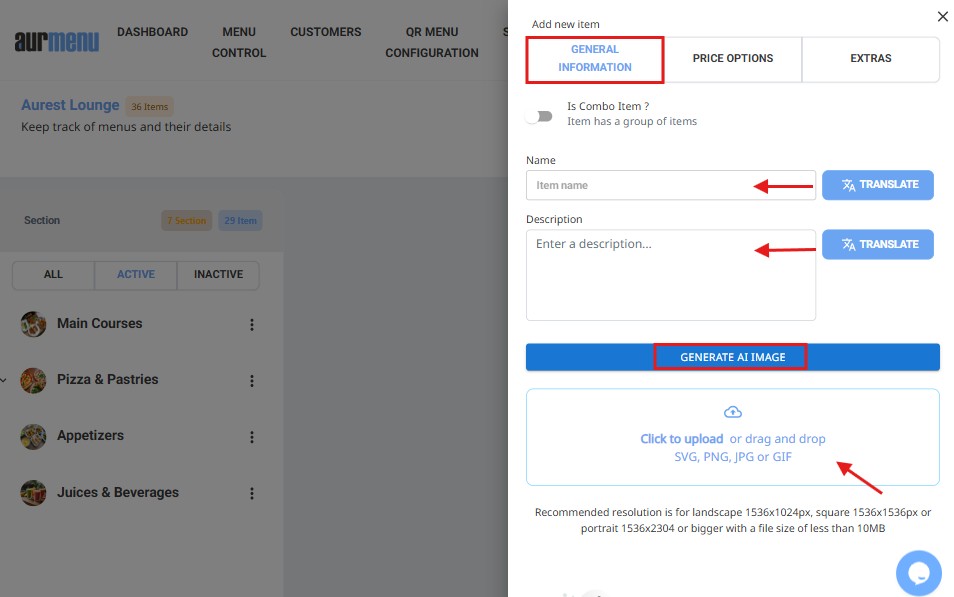
Task: Open Juices & Beverages three-dot menu
Action: pos(252,493)
